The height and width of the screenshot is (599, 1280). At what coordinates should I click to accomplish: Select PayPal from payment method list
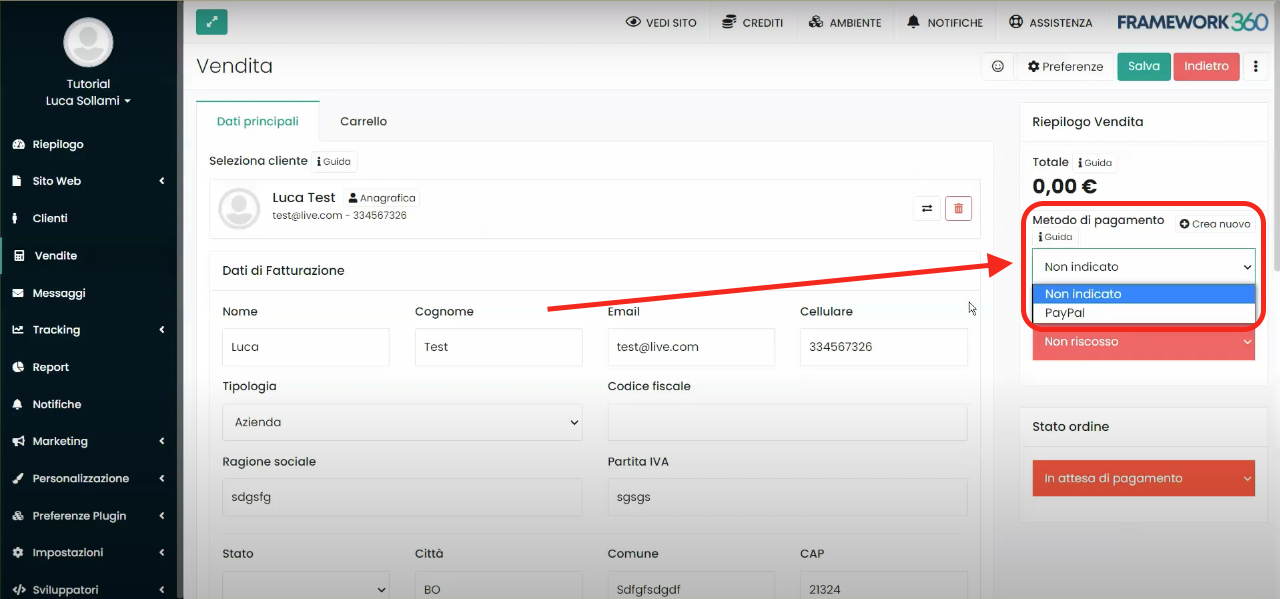coord(1064,313)
